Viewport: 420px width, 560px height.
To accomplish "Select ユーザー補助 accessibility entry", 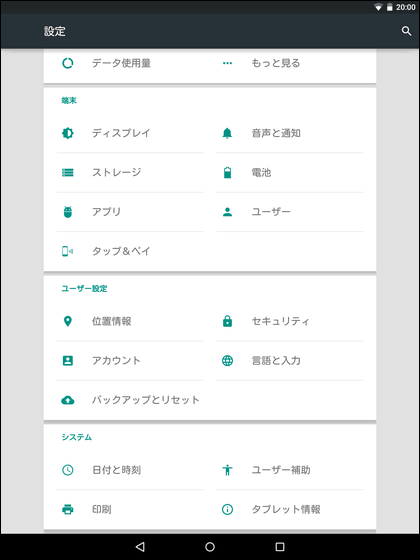I will (x=290, y=470).
